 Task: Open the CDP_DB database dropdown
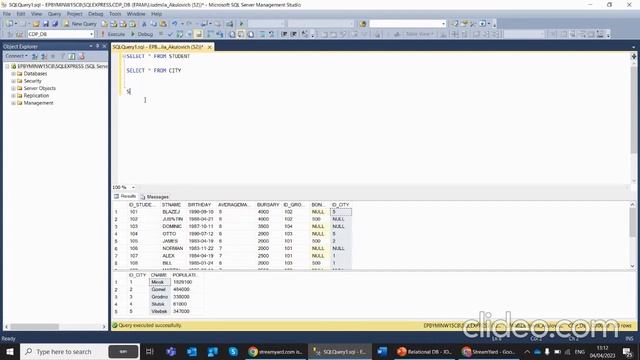tap(91, 34)
